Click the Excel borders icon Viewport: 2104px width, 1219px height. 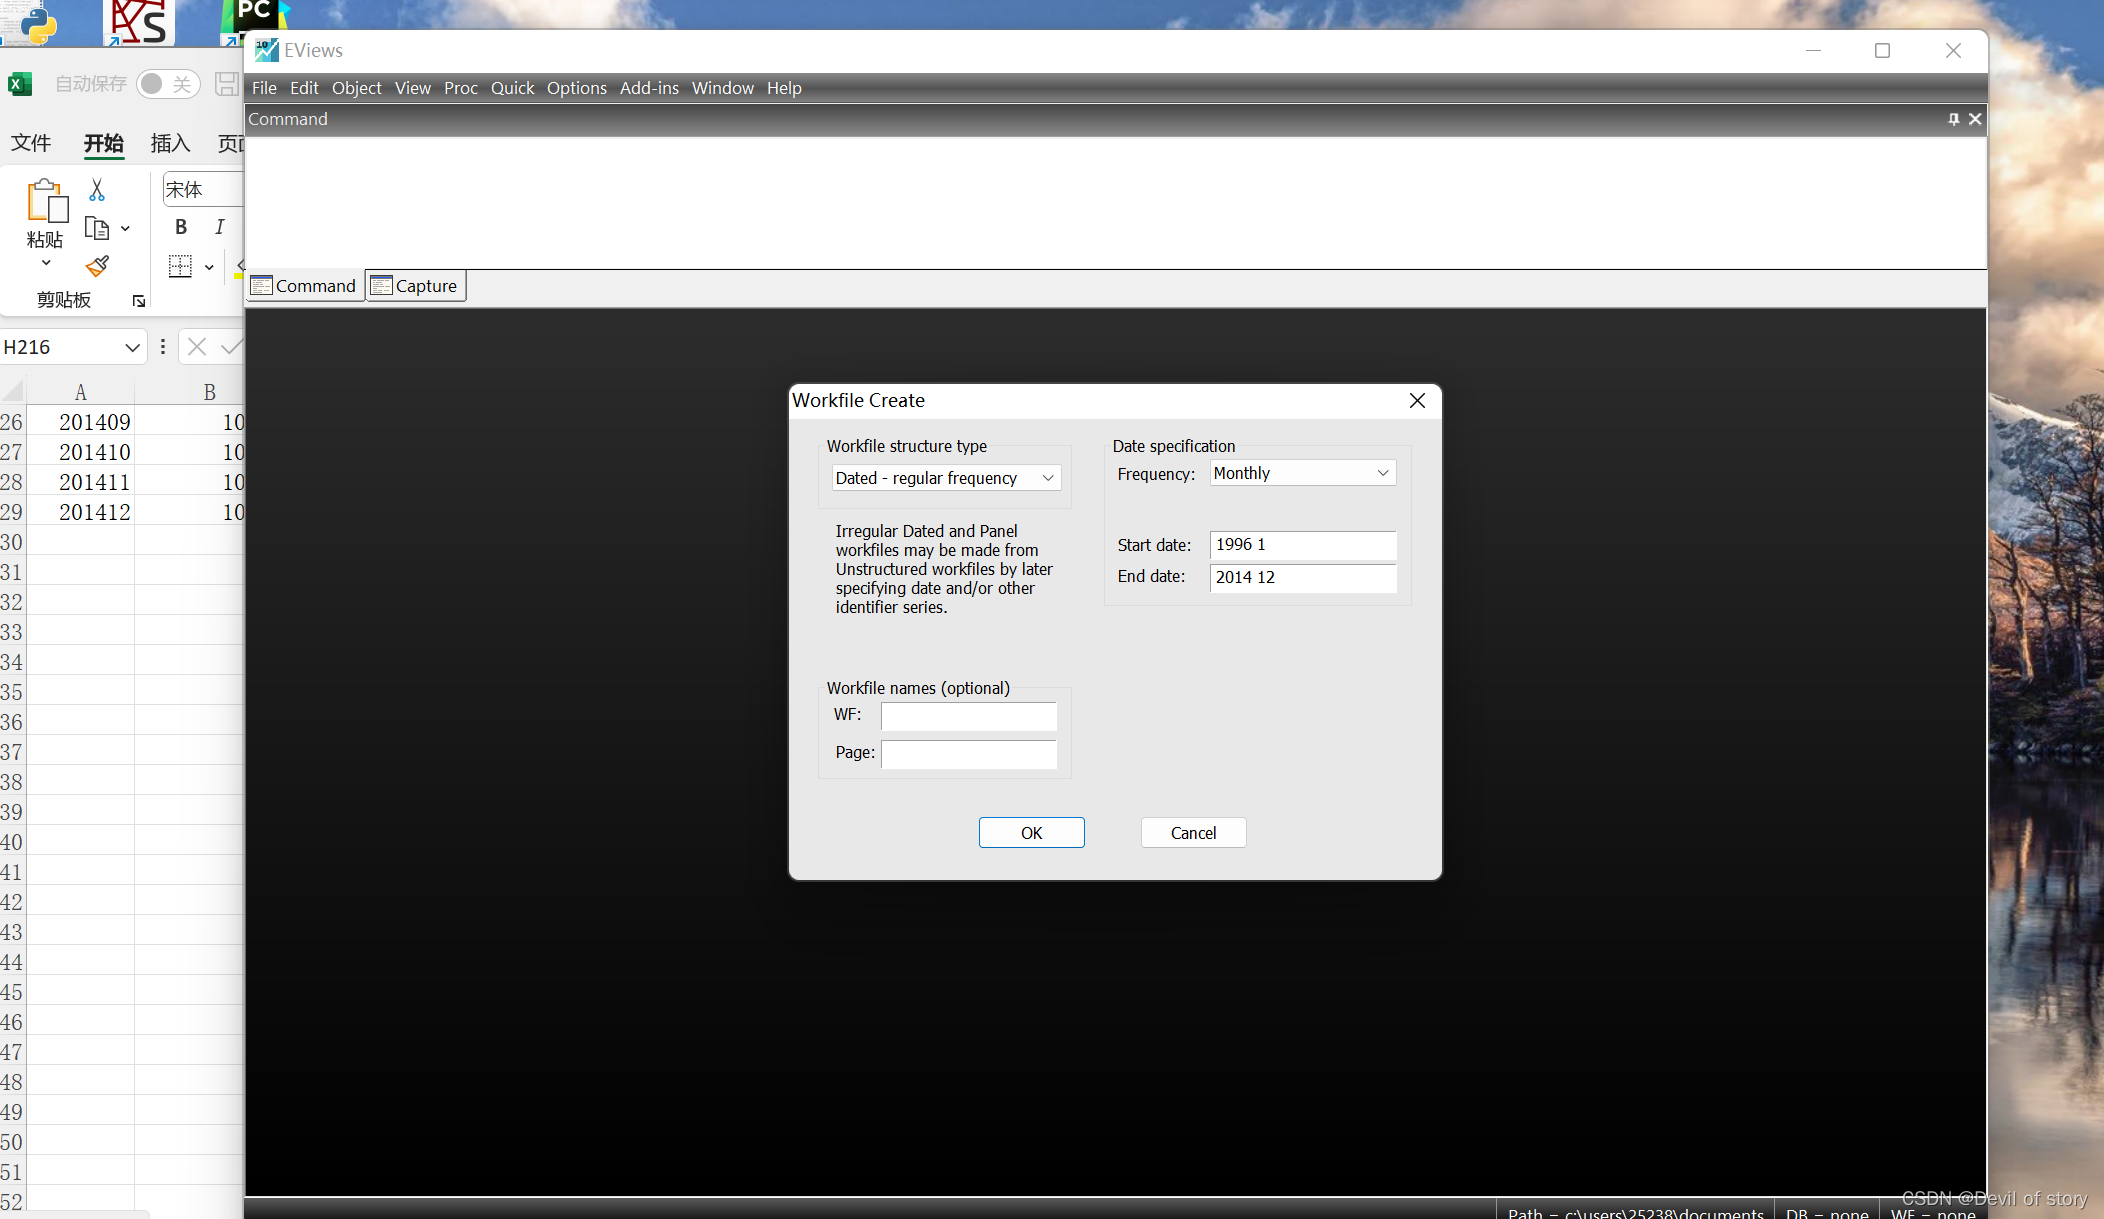(180, 266)
